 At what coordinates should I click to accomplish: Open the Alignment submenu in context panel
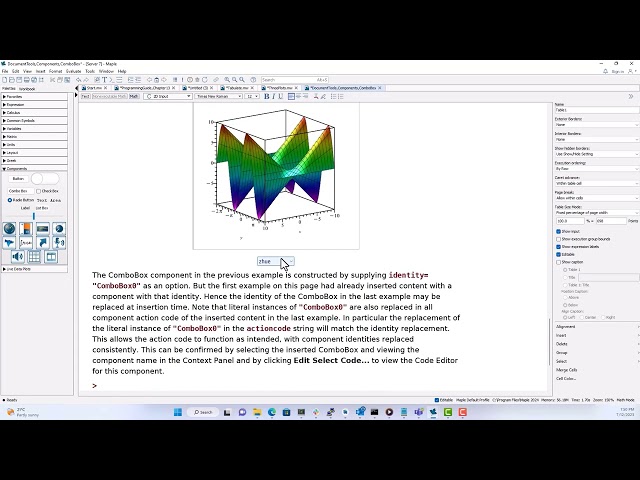(x=596, y=327)
